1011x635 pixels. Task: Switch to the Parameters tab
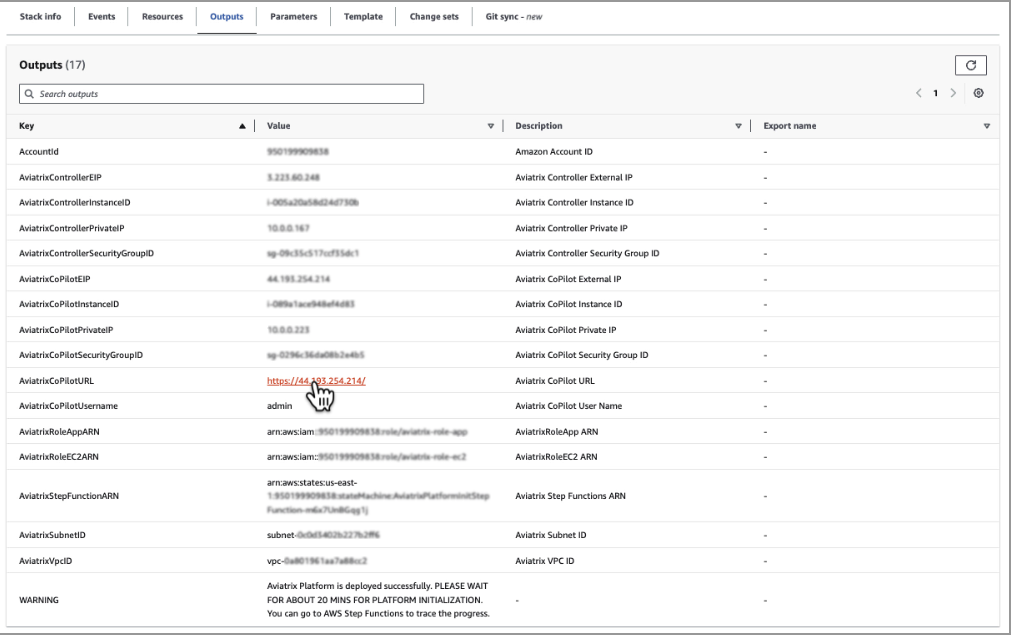point(293,17)
